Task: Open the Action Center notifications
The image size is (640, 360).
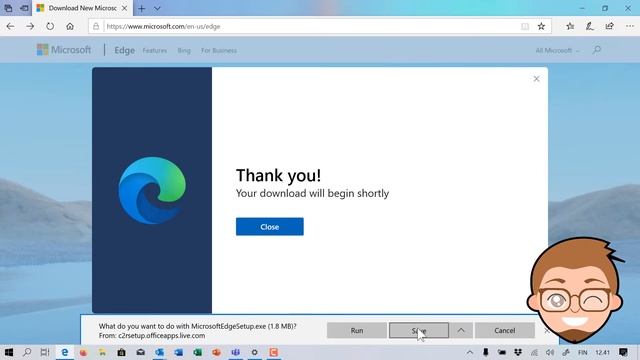Action: tap(623, 352)
